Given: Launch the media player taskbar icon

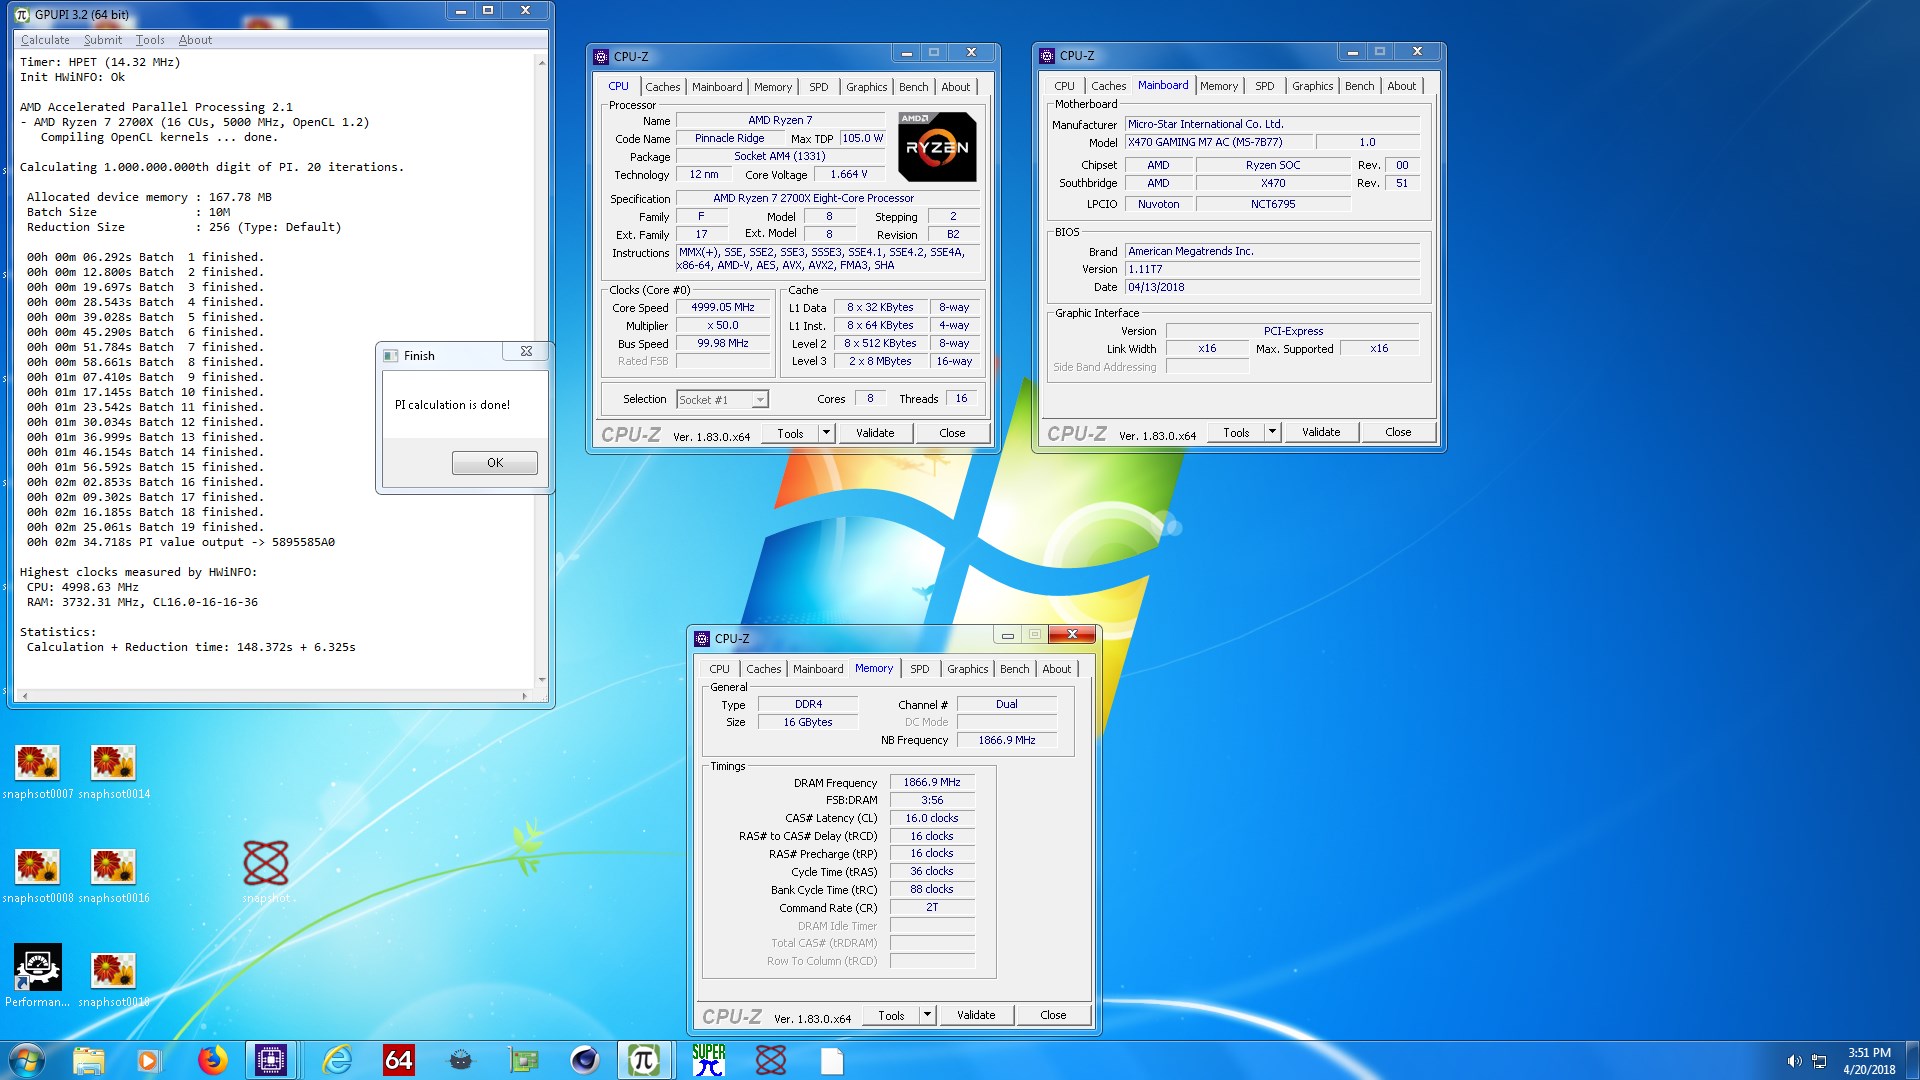Looking at the screenshot, I should click(x=149, y=1060).
